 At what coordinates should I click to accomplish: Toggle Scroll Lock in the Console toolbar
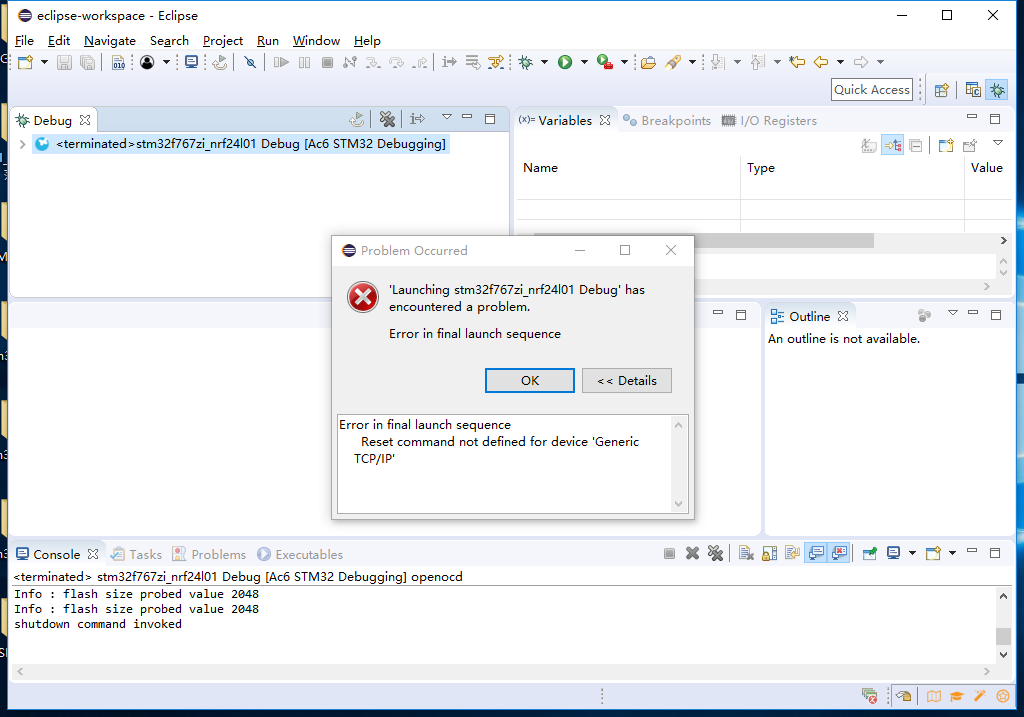coord(769,553)
